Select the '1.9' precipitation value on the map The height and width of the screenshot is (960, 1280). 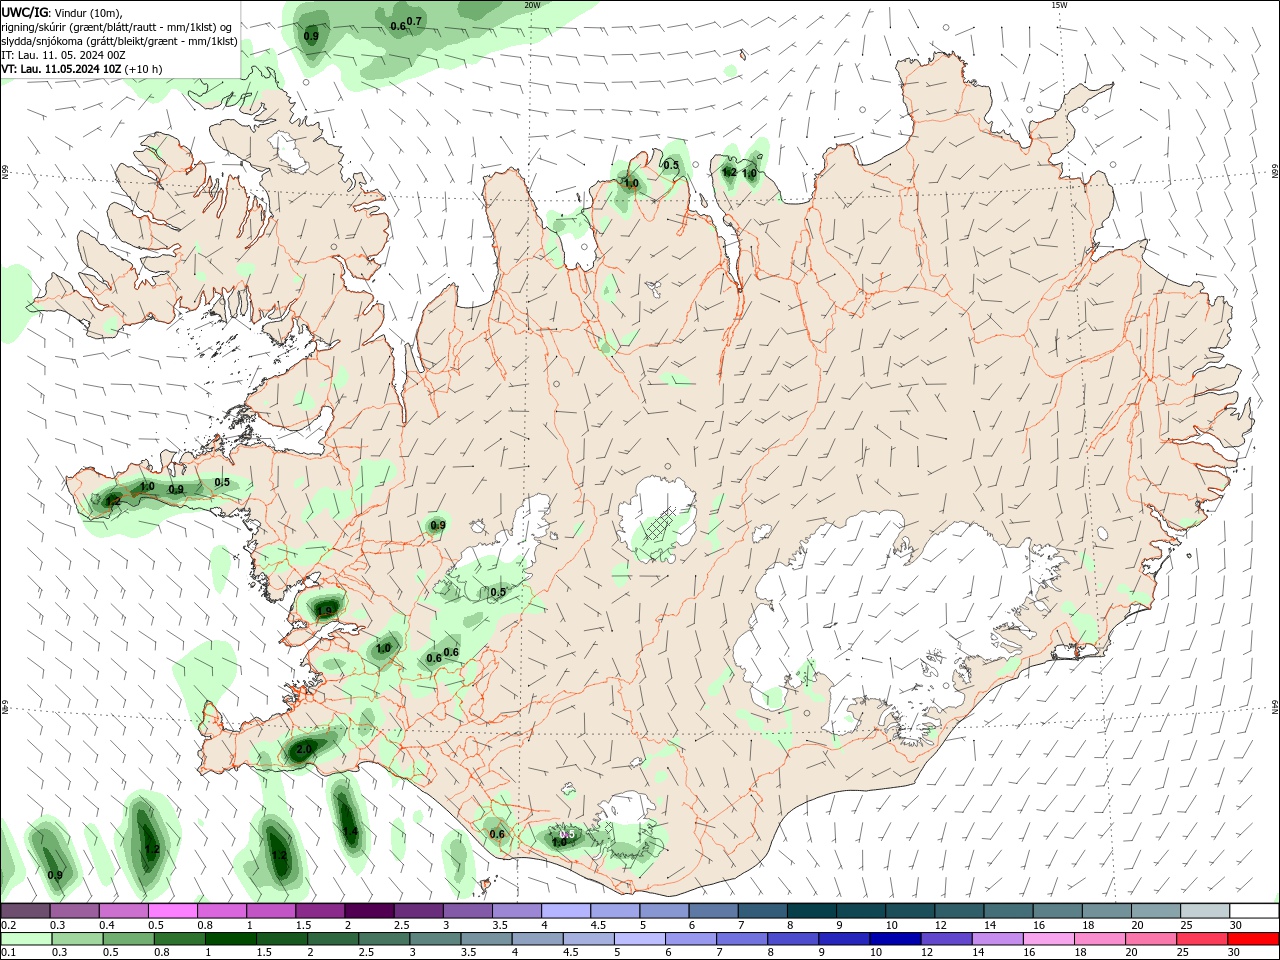coord(324,611)
